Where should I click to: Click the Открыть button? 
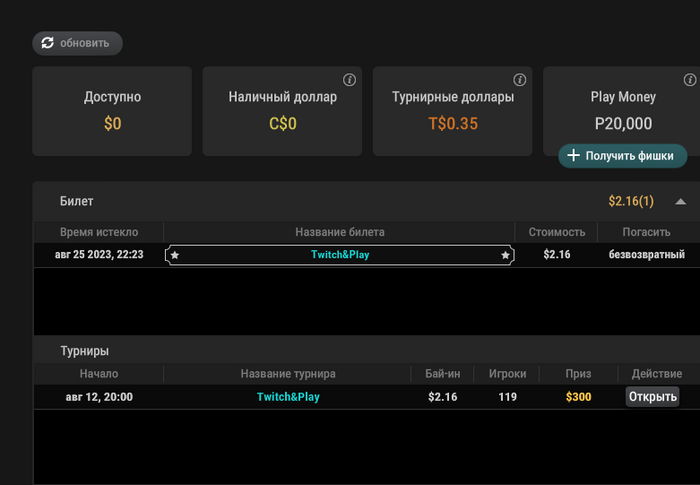(652, 397)
